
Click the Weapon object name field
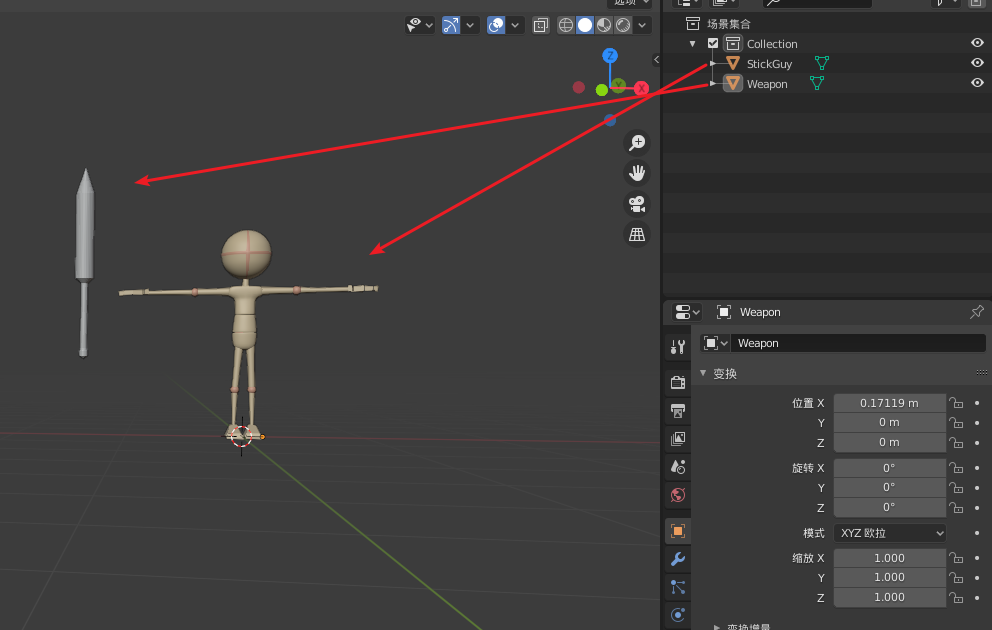pos(857,343)
